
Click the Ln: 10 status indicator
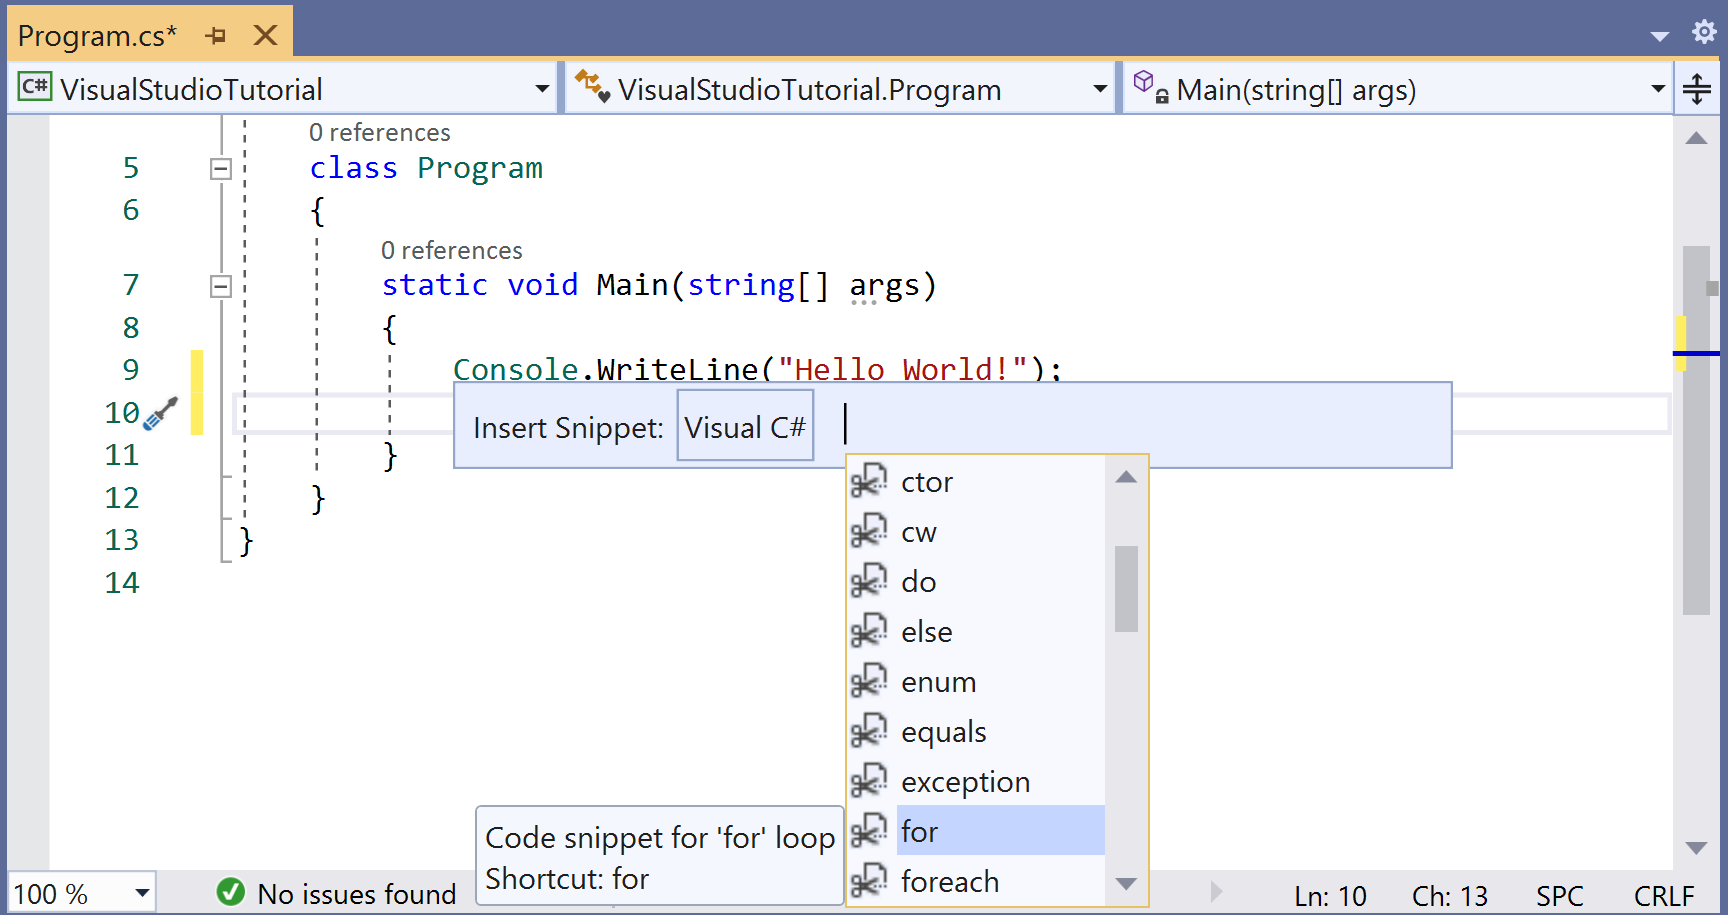[1330, 896]
